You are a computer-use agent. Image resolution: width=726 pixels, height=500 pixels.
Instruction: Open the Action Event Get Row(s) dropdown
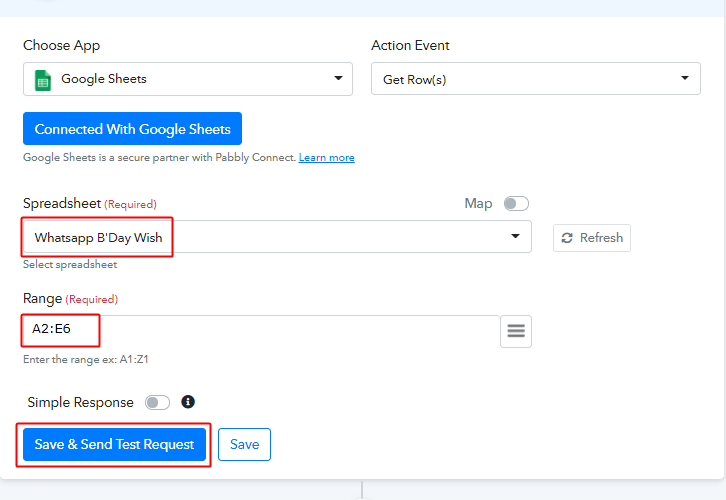point(536,79)
